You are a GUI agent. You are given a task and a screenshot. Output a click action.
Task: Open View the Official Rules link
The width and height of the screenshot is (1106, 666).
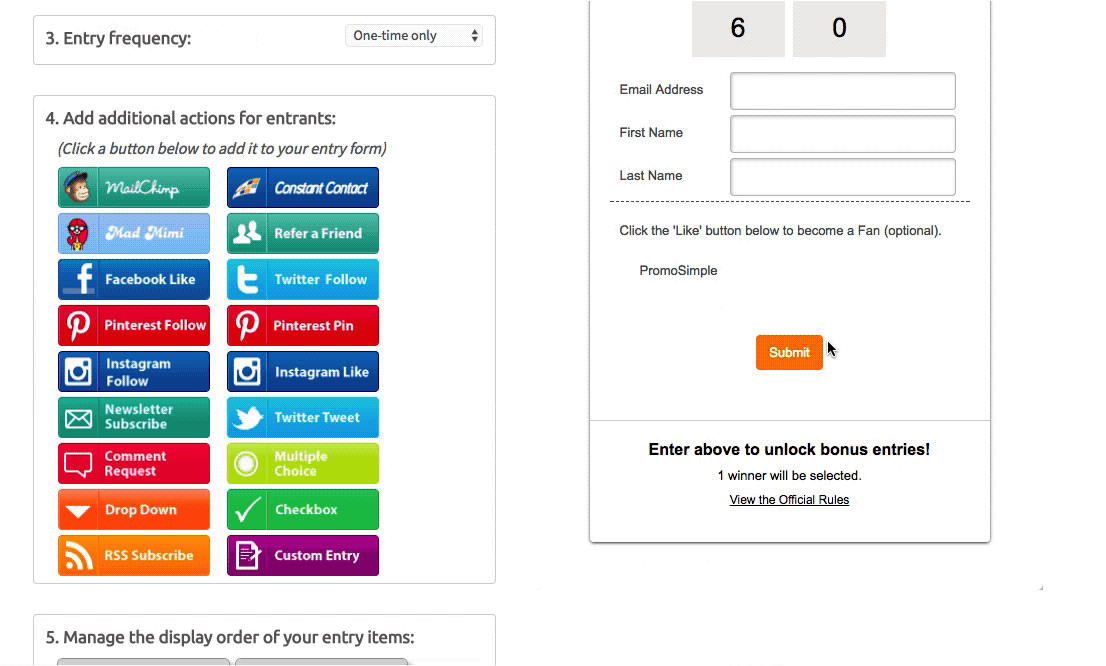pos(789,500)
